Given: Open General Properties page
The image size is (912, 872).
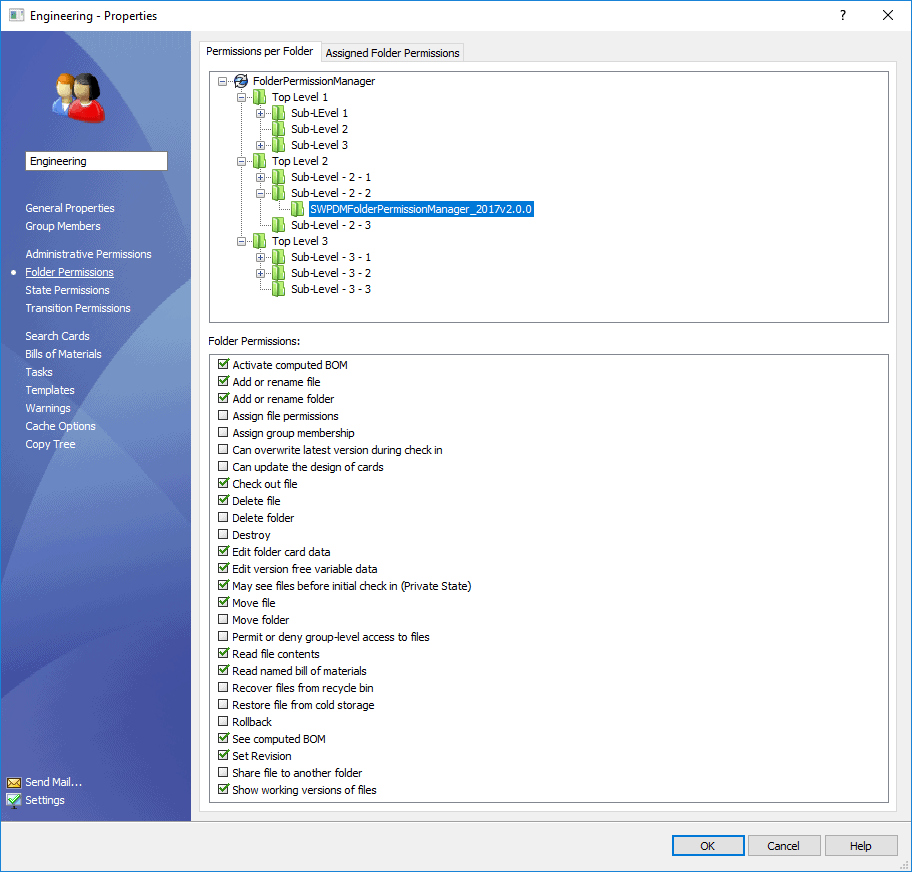Looking at the screenshot, I should tap(70, 208).
